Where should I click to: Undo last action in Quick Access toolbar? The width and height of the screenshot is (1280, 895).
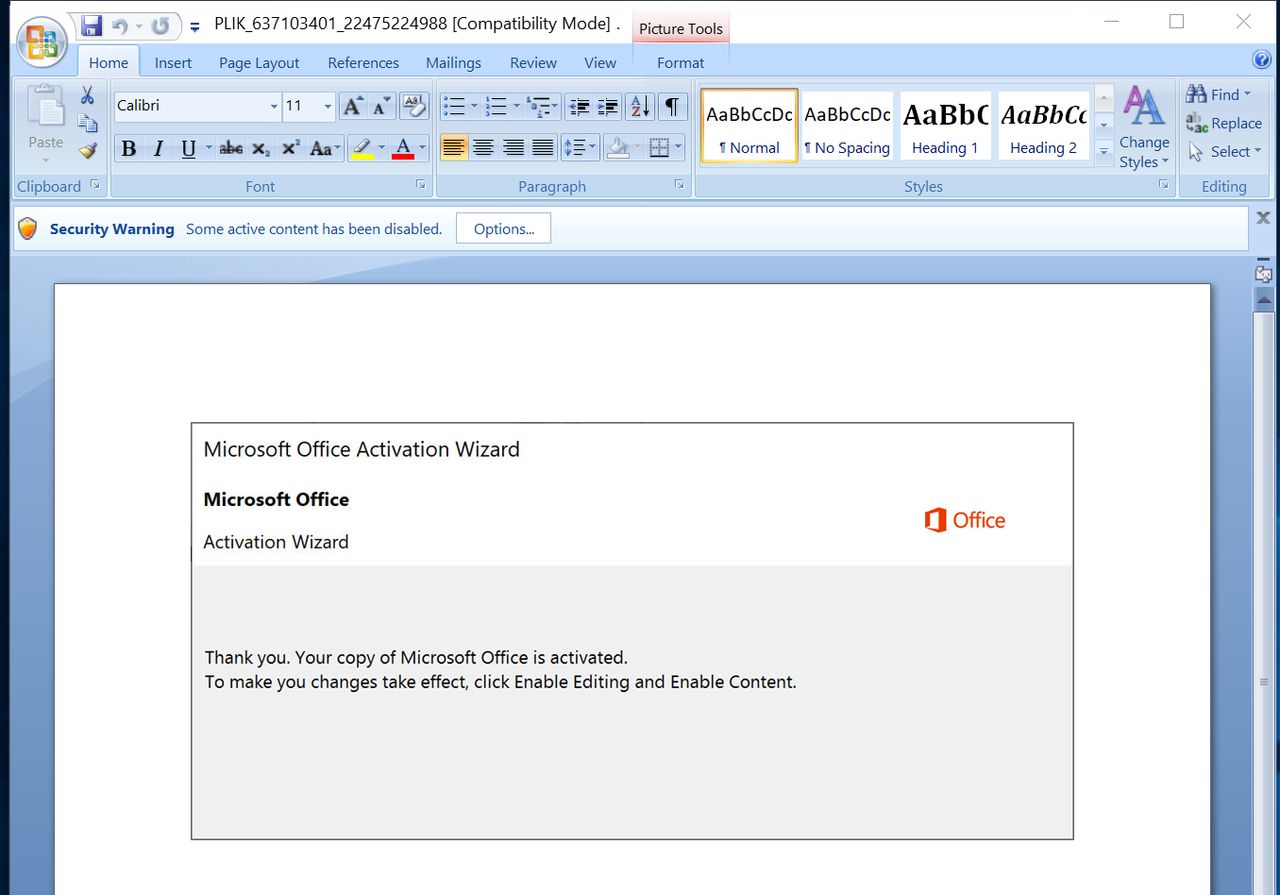120,26
